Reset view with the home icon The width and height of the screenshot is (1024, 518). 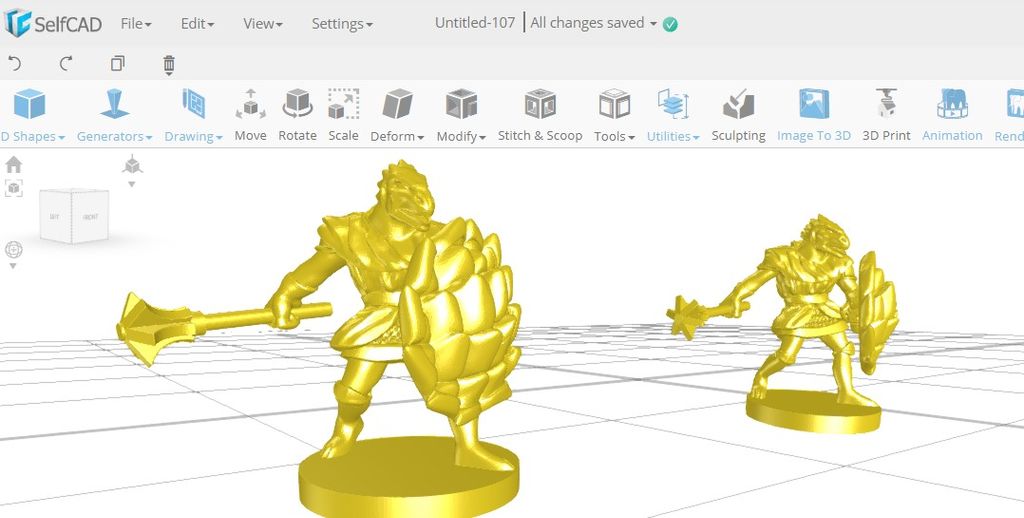pyautogui.click(x=14, y=165)
